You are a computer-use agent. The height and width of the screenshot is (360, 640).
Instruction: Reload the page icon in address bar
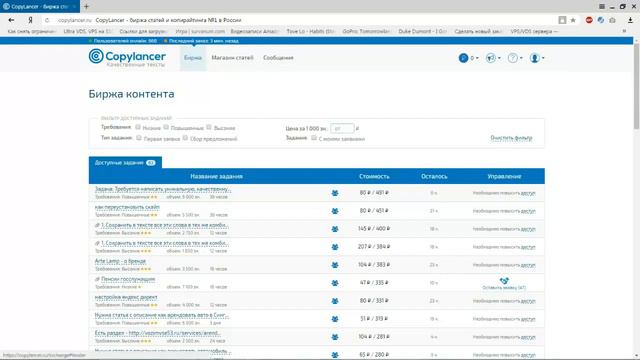click(x=47, y=20)
